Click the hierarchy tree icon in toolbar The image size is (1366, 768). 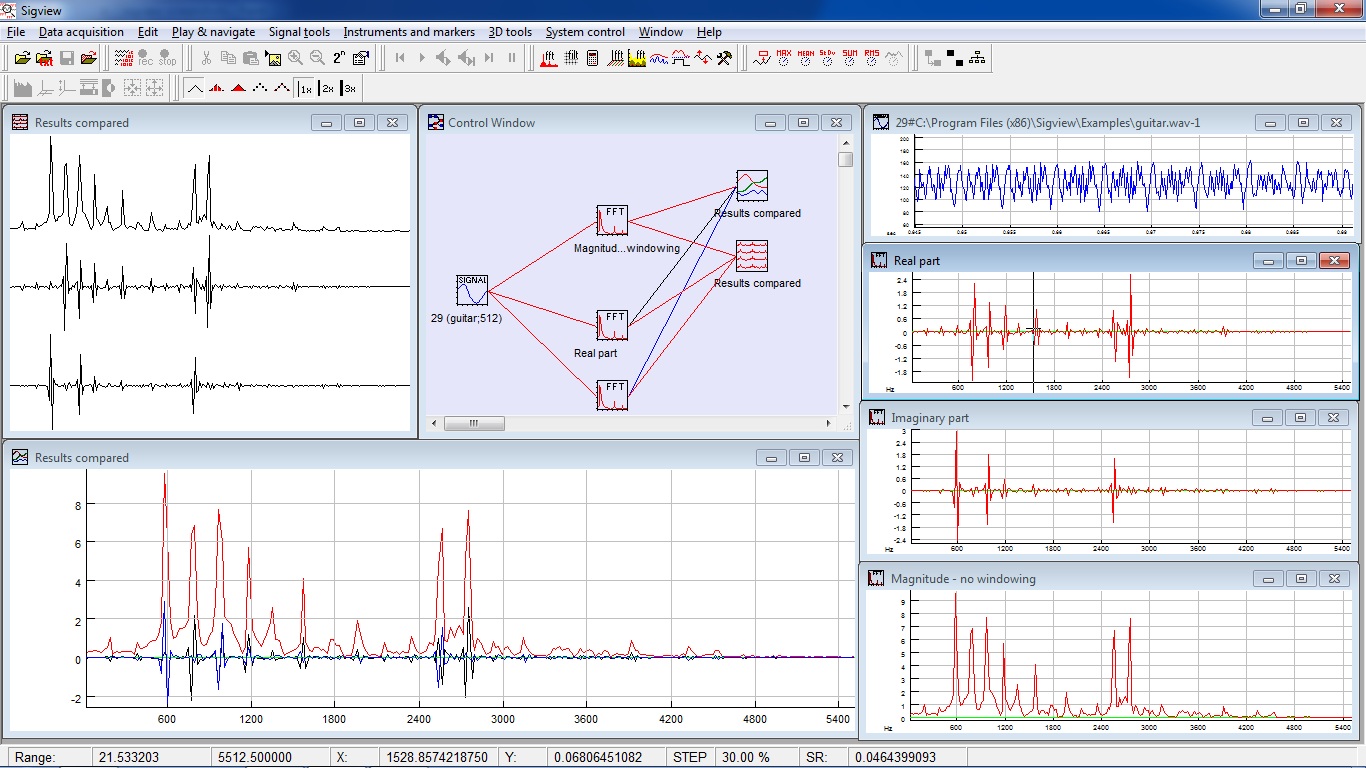977,58
